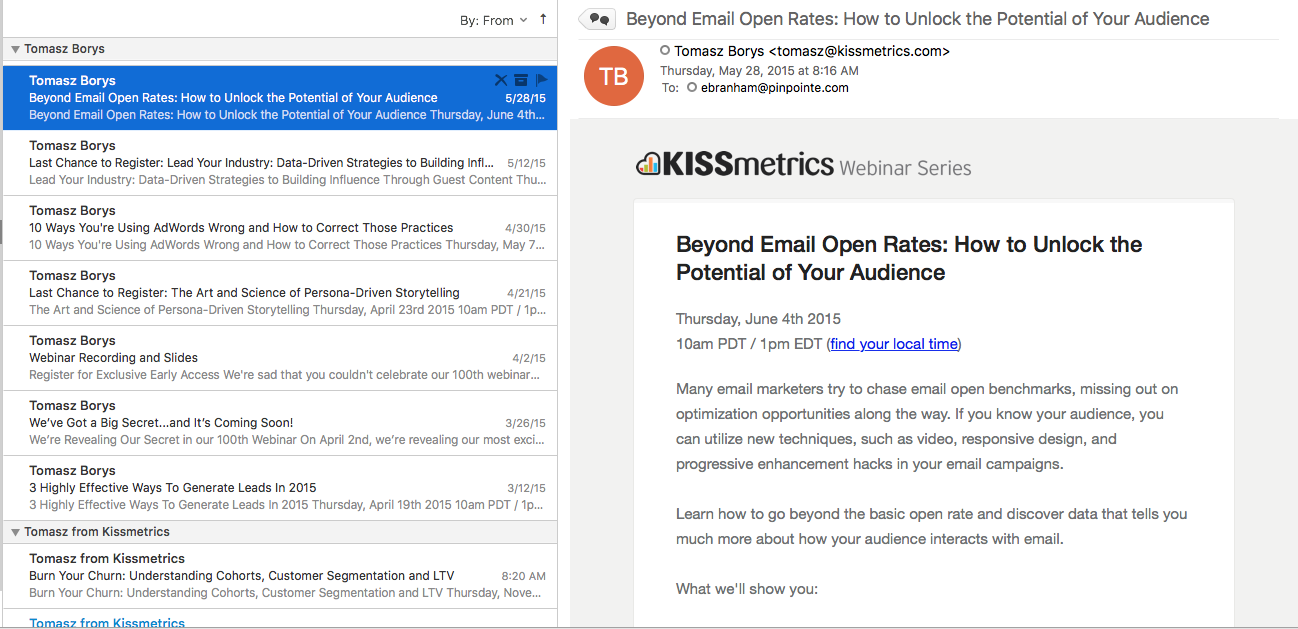Open the Persona-Driven Storytelling email from 4/21/15
The height and width of the screenshot is (629, 1298).
click(280, 293)
